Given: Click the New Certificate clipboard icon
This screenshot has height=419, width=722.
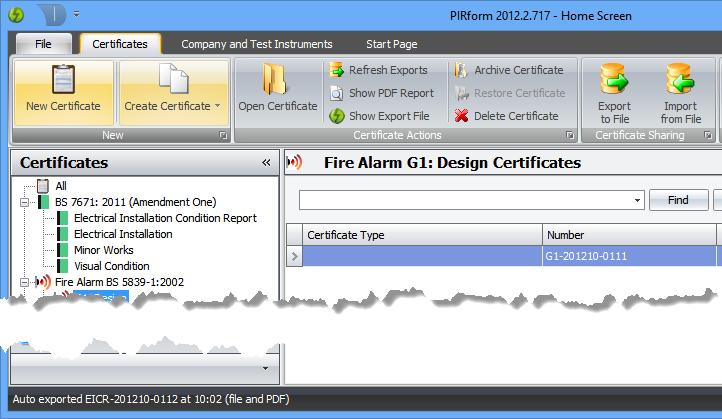Looking at the screenshot, I should pyautogui.click(x=63, y=80).
